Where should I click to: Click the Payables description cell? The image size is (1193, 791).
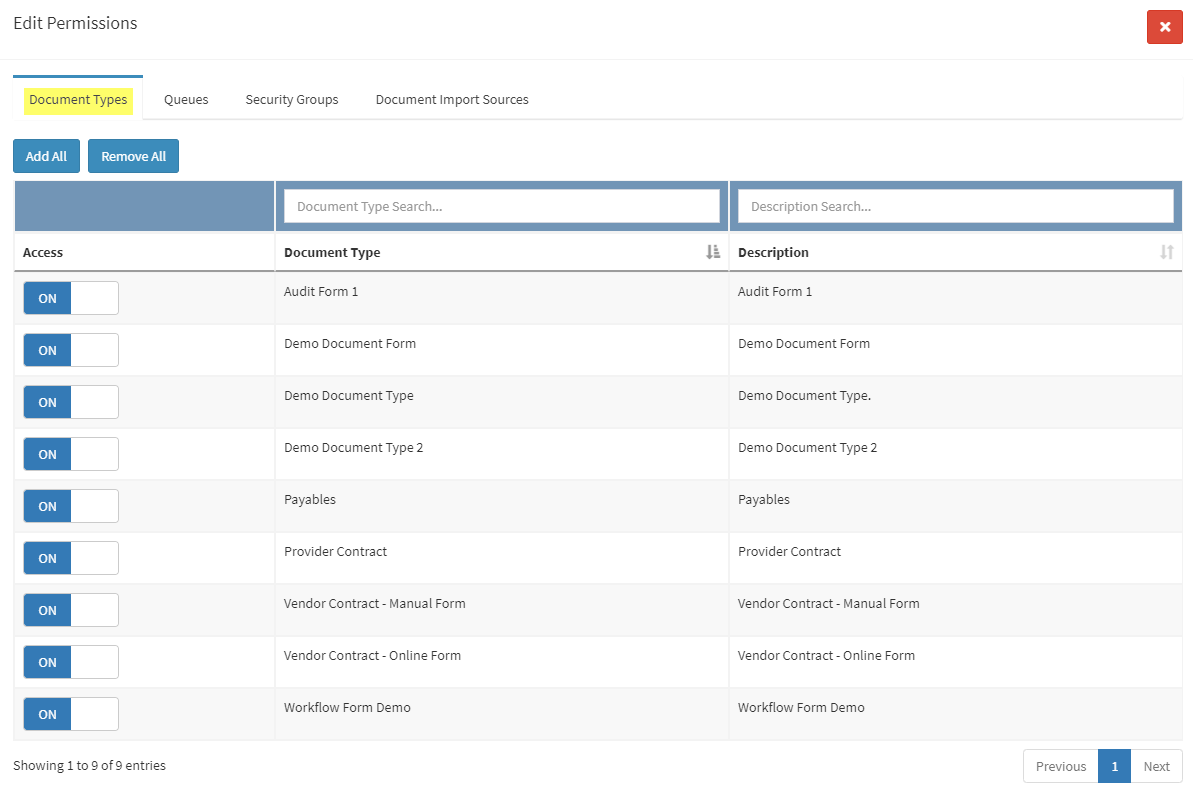coord(956,506)
